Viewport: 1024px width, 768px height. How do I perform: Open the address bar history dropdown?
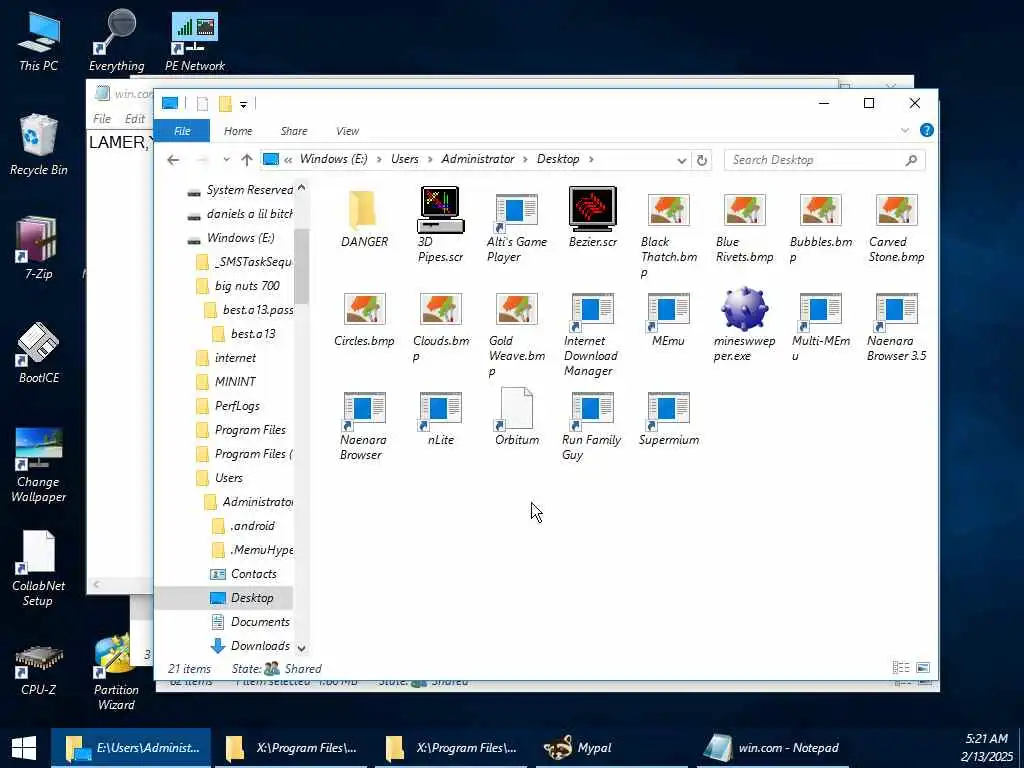pos(681,160)
